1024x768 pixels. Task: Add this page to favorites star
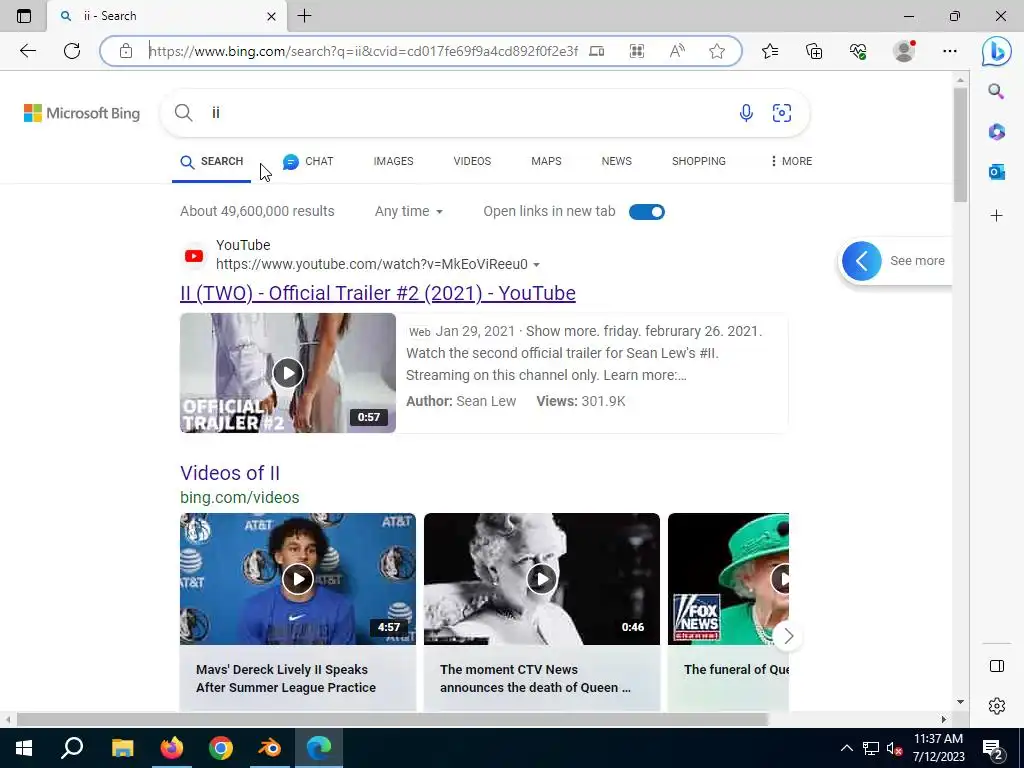(x=717, y=51)
